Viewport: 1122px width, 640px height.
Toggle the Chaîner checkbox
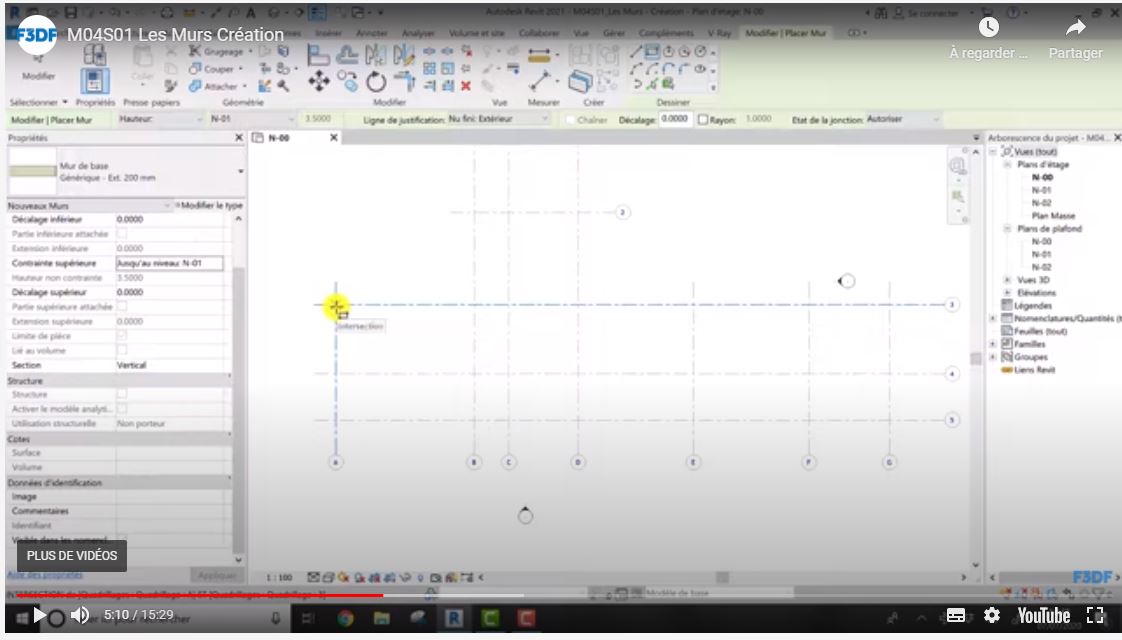tap(570, 120)
